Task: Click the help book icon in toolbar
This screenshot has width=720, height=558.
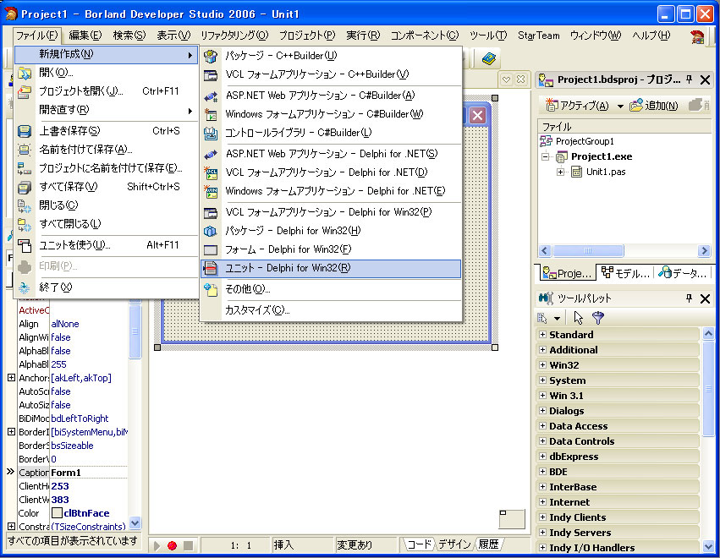Action: (489, 58)
